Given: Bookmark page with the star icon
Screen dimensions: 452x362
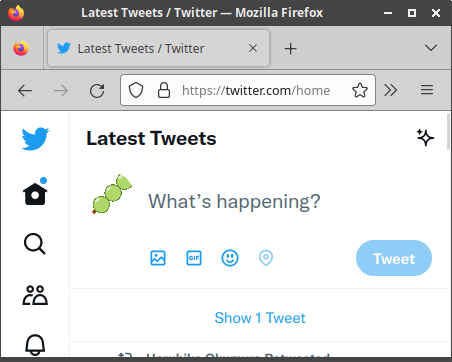Looking at the screenshot, I should [360, 90].
